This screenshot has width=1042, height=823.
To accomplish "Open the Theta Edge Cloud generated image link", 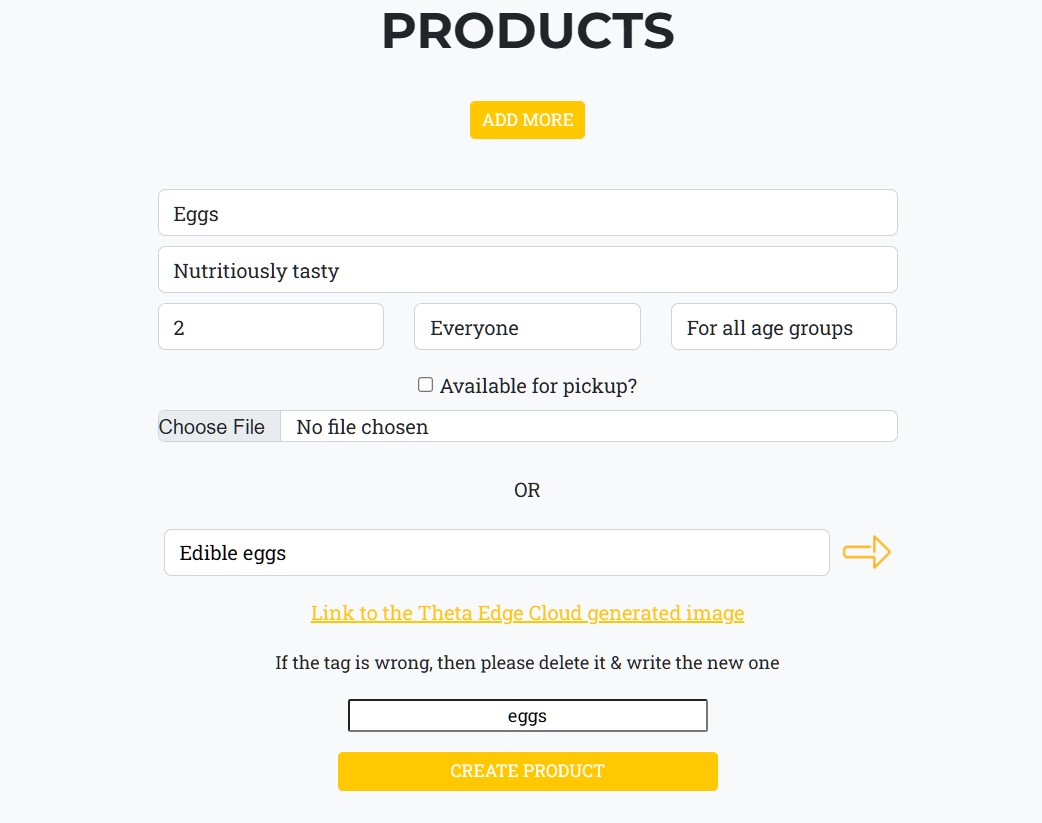I will click(527, 613).
